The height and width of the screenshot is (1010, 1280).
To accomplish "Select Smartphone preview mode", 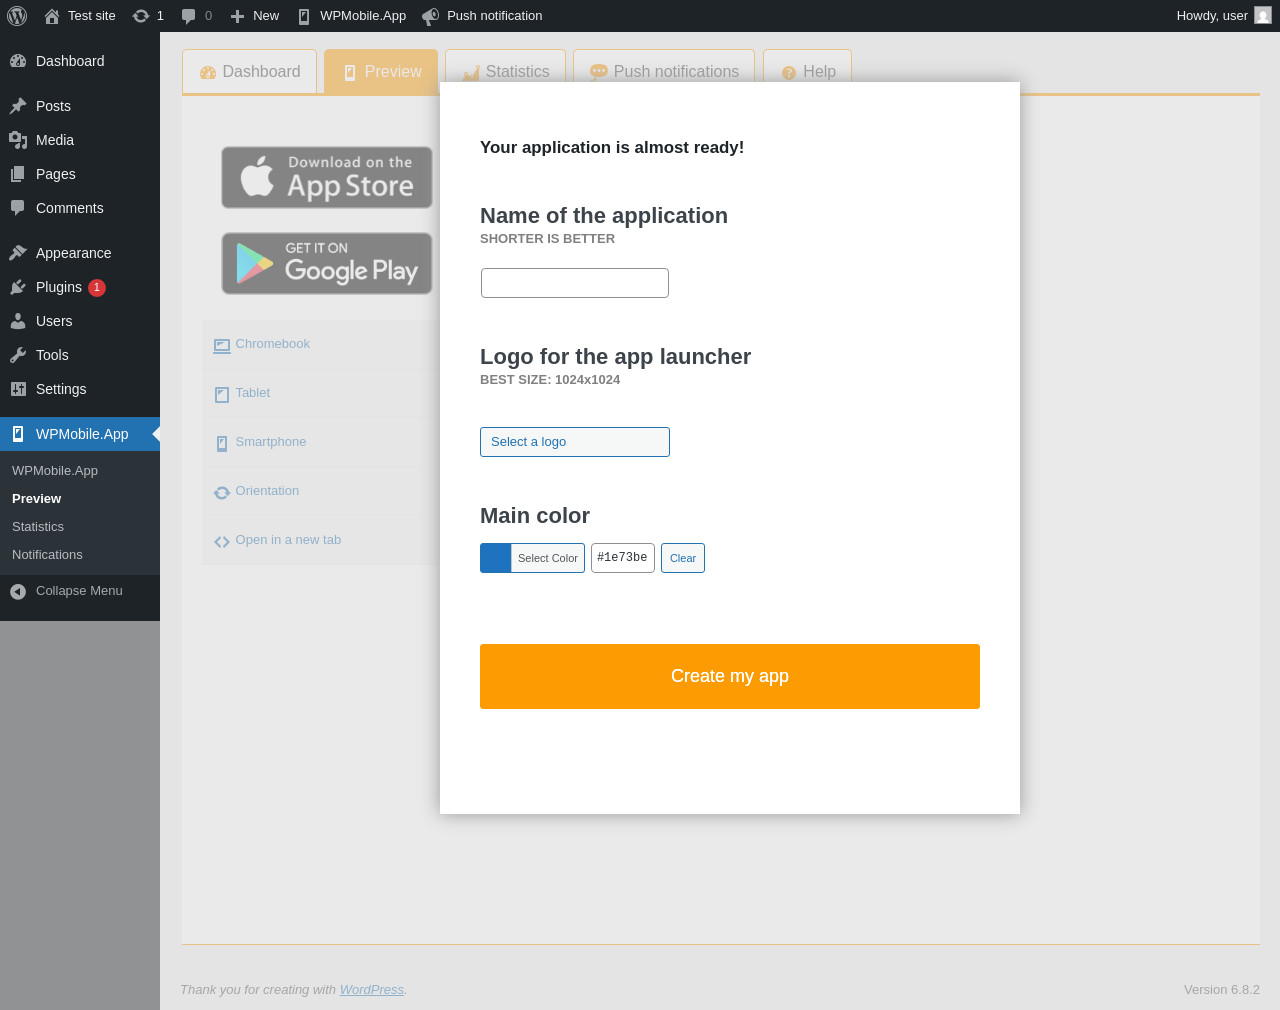I will (321, 443).
